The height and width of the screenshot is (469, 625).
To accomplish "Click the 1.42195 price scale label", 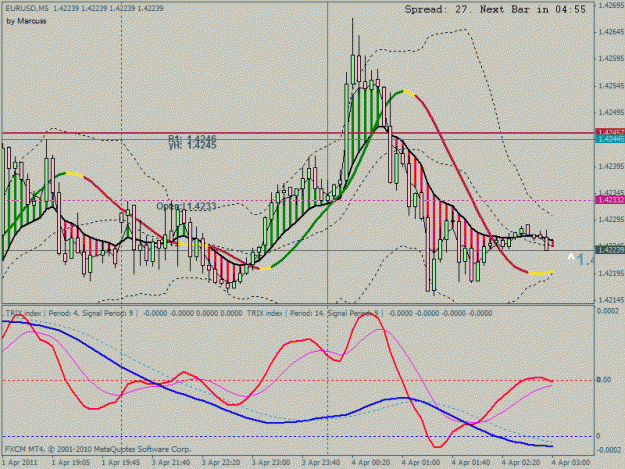I will (611, 273).
